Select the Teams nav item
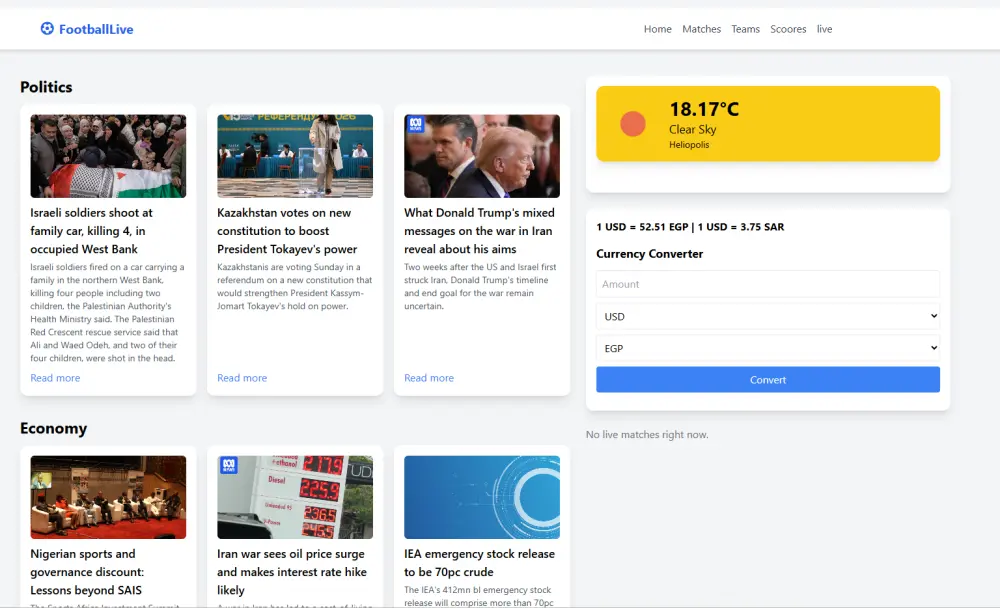The width and height of the screenshot is (1000, 608). click(x=745, y=29)
